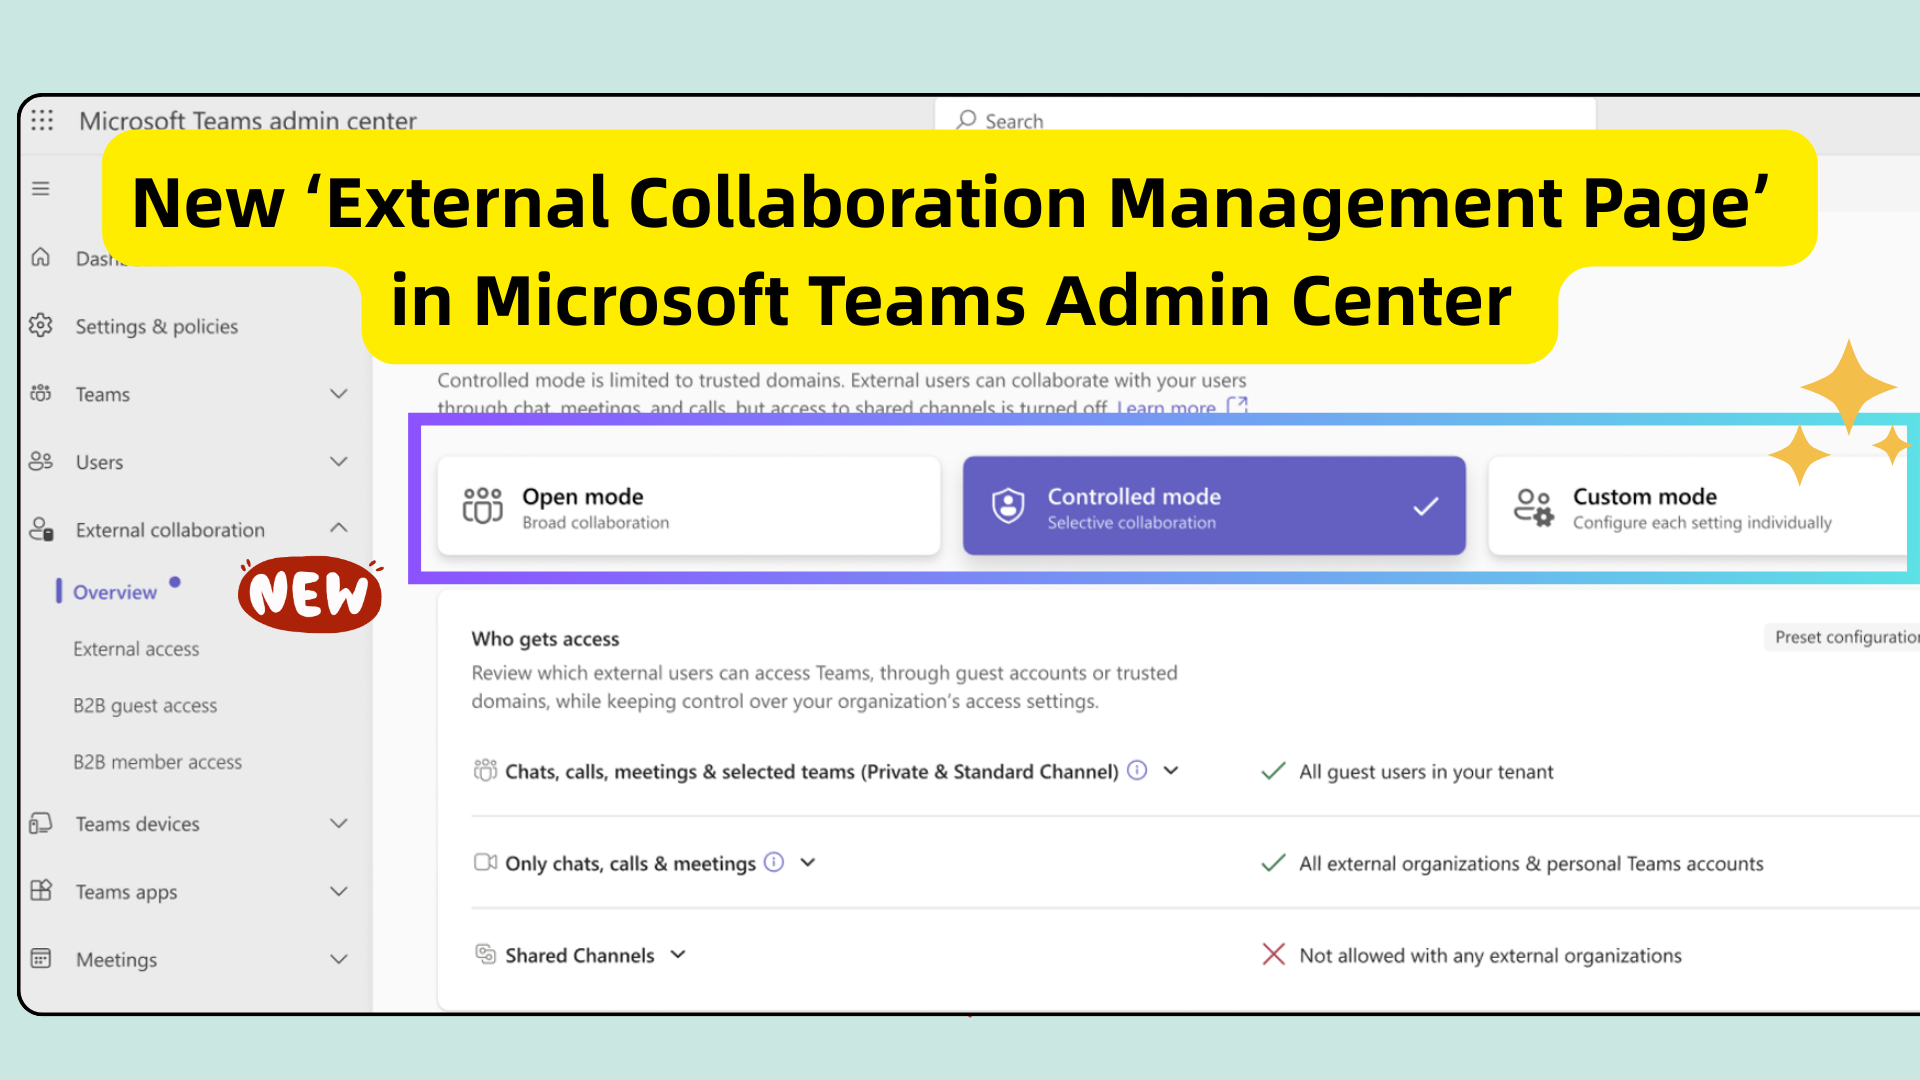Image resolution: width=1920 pixels, height=1080 pixels.
Task: Click the Users people icon
Action: pyautogui.click(x=41, y=461)
